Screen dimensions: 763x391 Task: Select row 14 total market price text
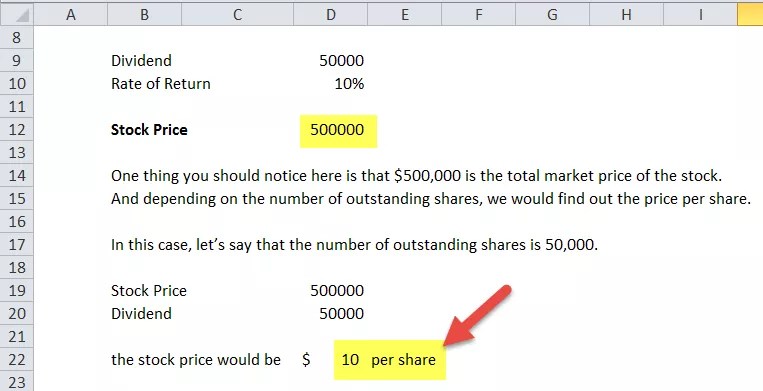417,176
